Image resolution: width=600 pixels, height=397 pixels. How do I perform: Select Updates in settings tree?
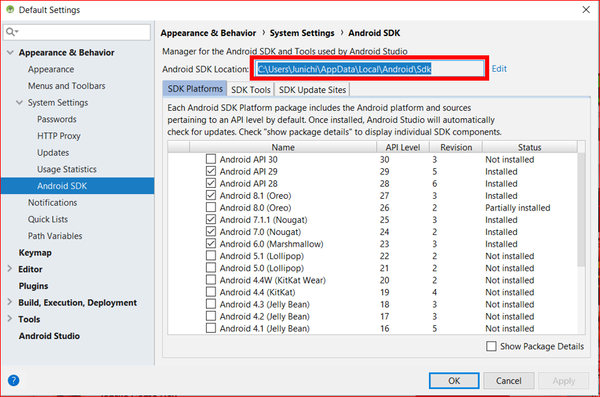(x=53, y=152)
